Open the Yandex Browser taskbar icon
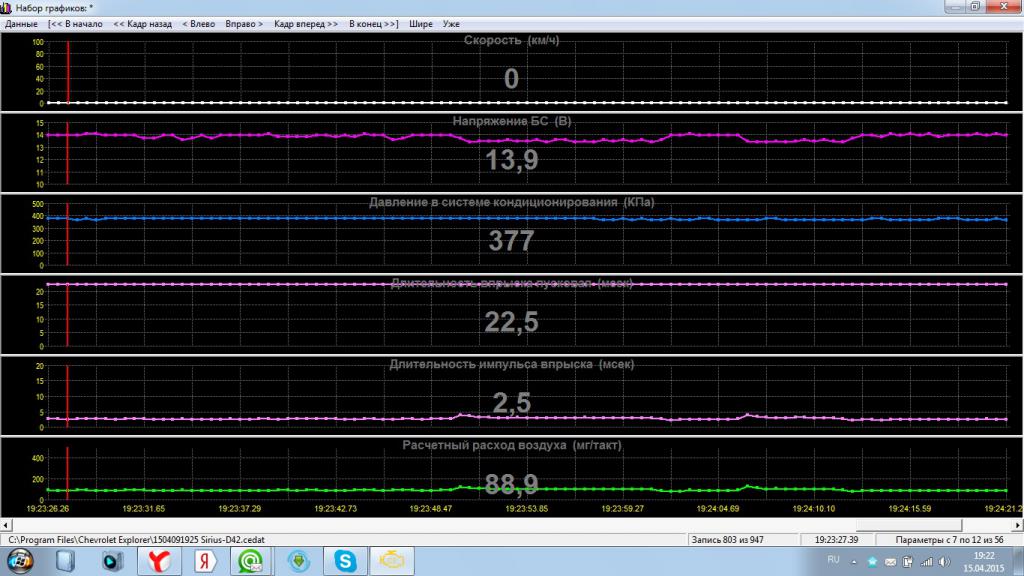 159,561
